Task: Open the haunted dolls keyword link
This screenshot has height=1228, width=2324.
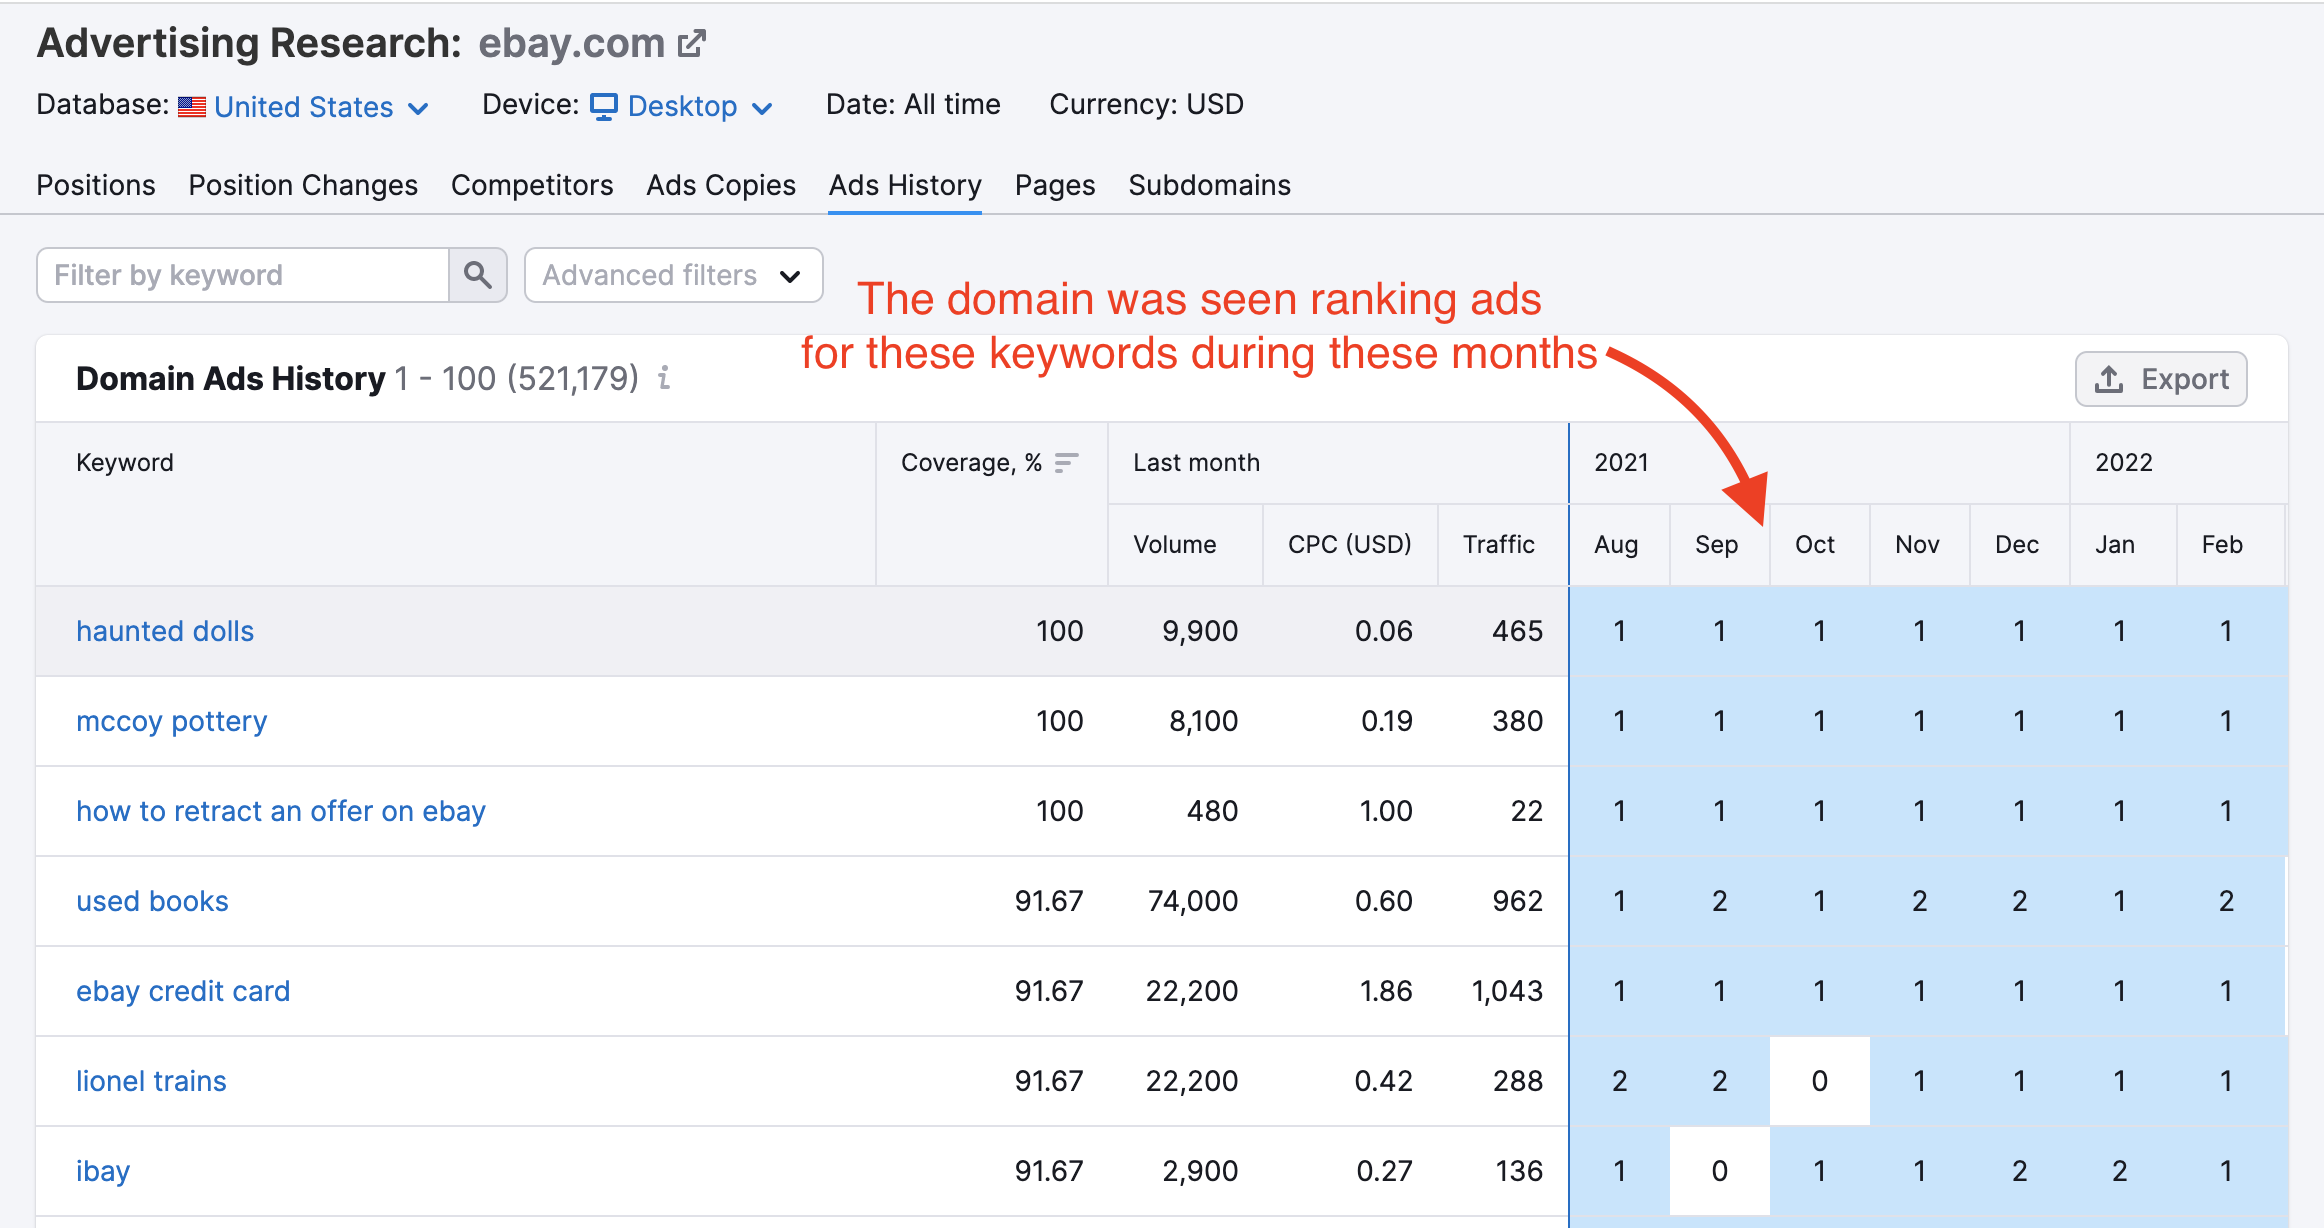Action: click(x=165, y=631)
